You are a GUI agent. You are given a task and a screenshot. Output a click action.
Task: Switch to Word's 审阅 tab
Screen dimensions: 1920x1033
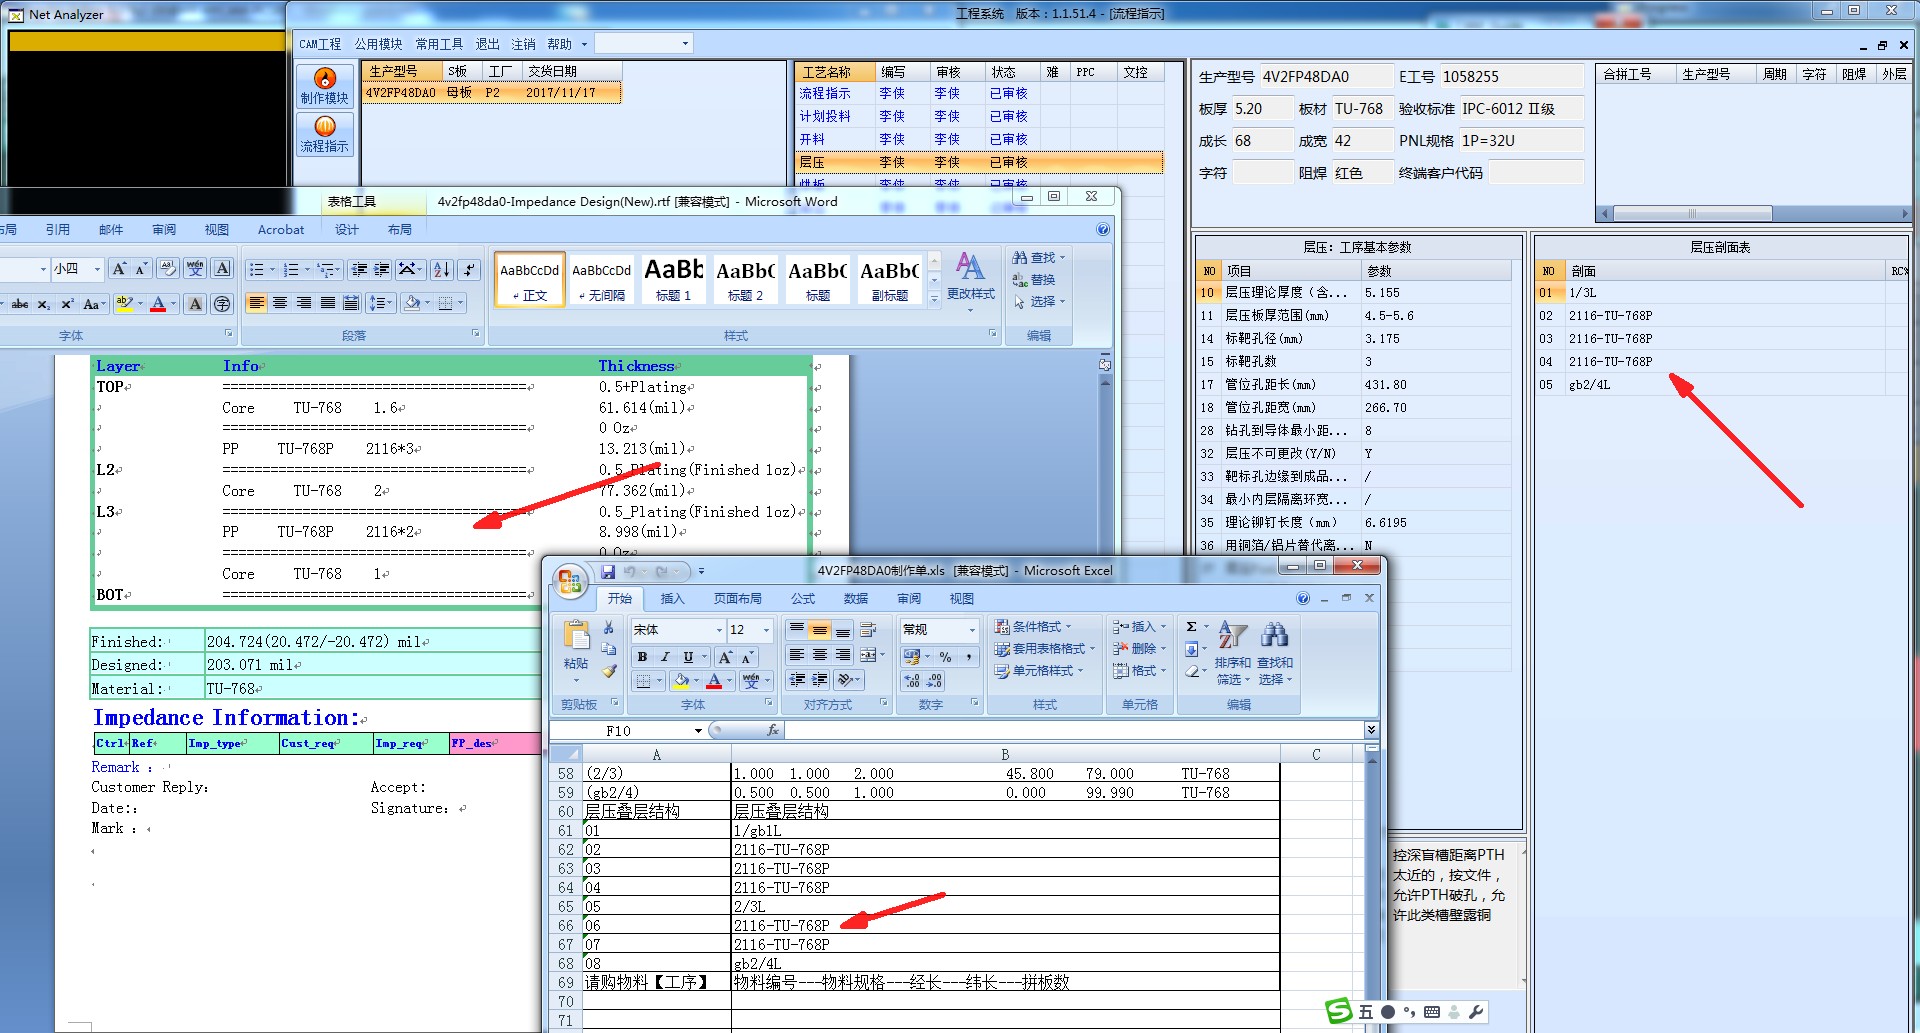coord(164,230)
